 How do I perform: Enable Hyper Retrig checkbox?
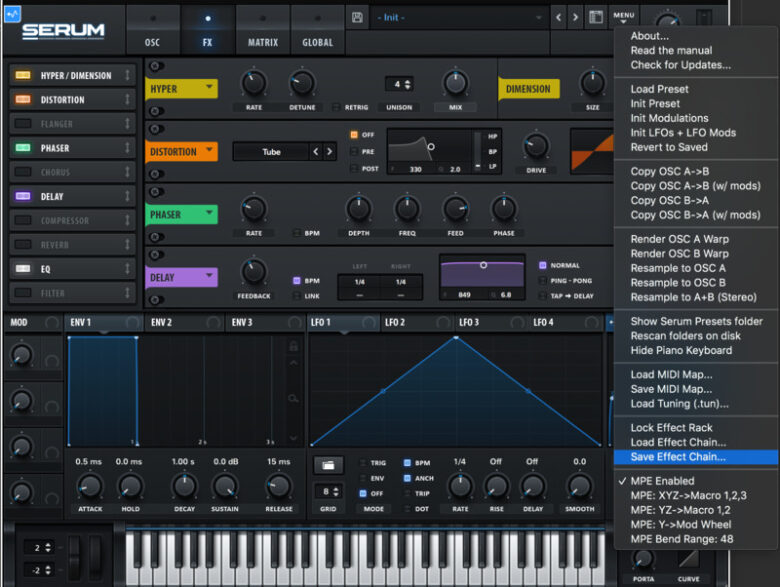pyautogui.click(x=336, y=107)
